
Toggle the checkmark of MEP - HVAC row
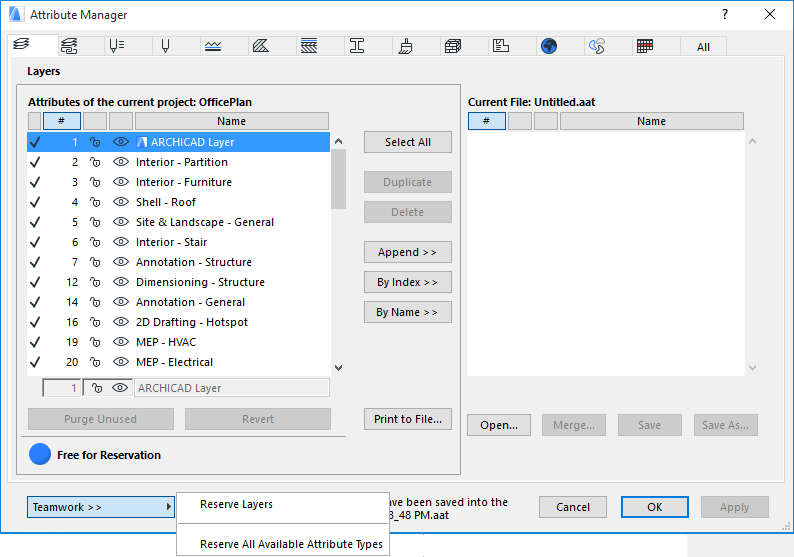click(35, 342)
